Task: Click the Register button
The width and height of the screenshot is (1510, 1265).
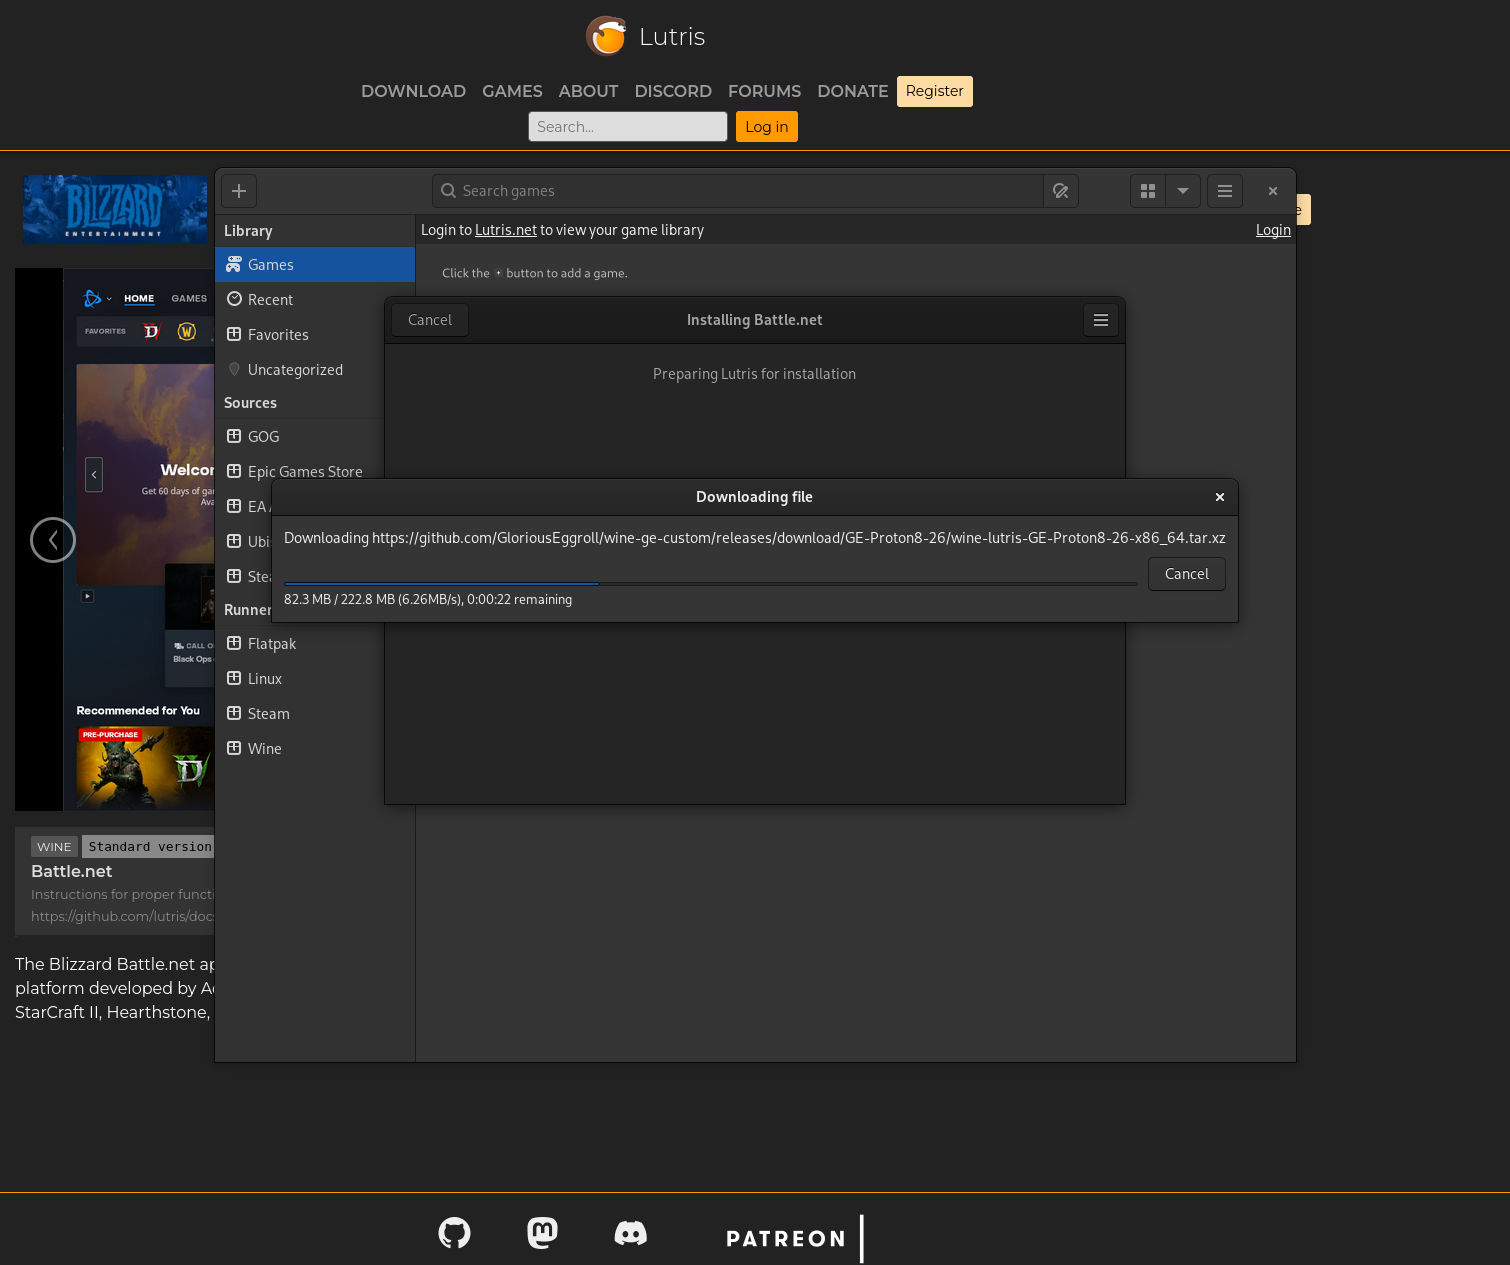Action: 934,91
